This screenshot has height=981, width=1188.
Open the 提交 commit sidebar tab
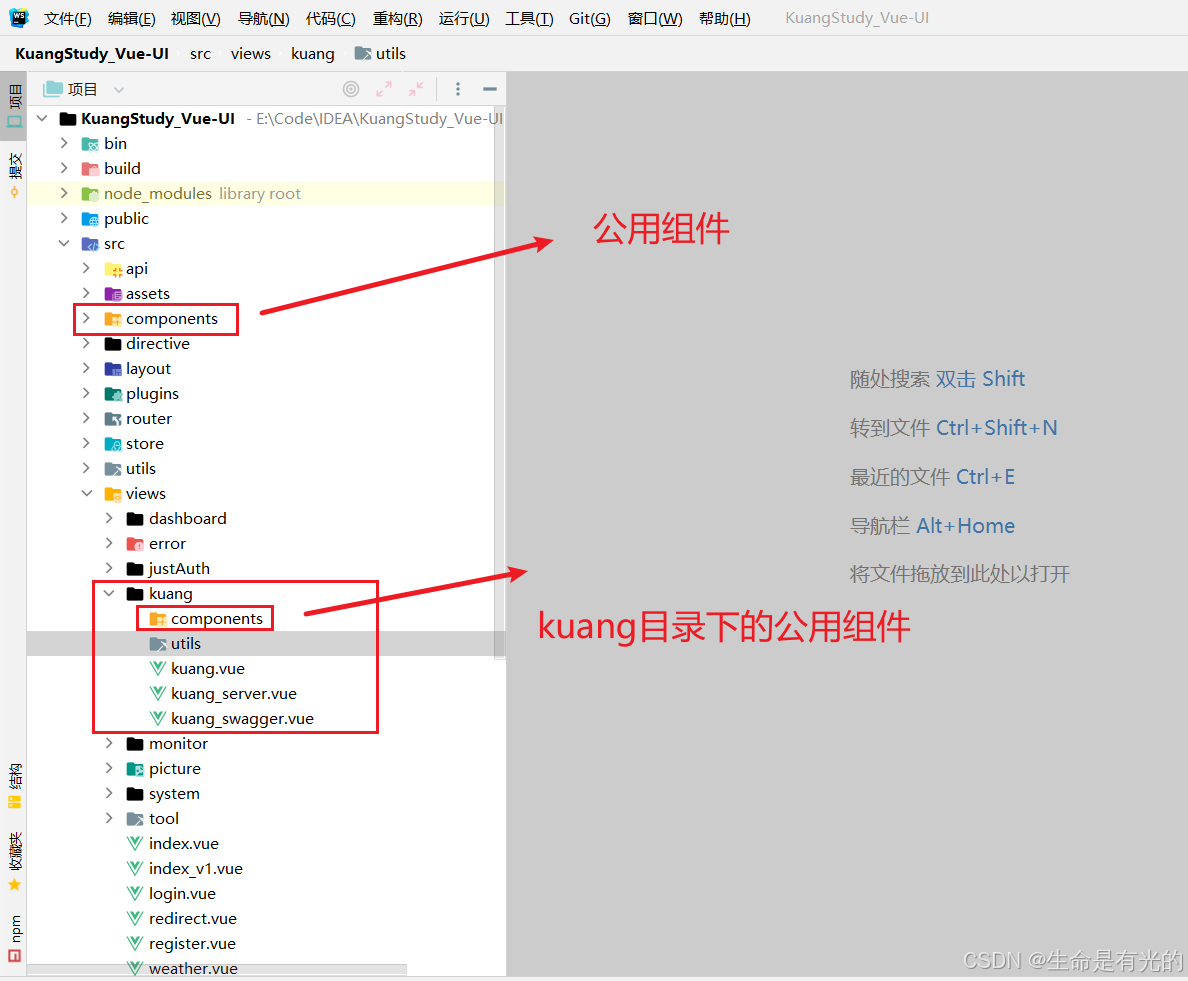pyautogui.click(x=14, y=174)
